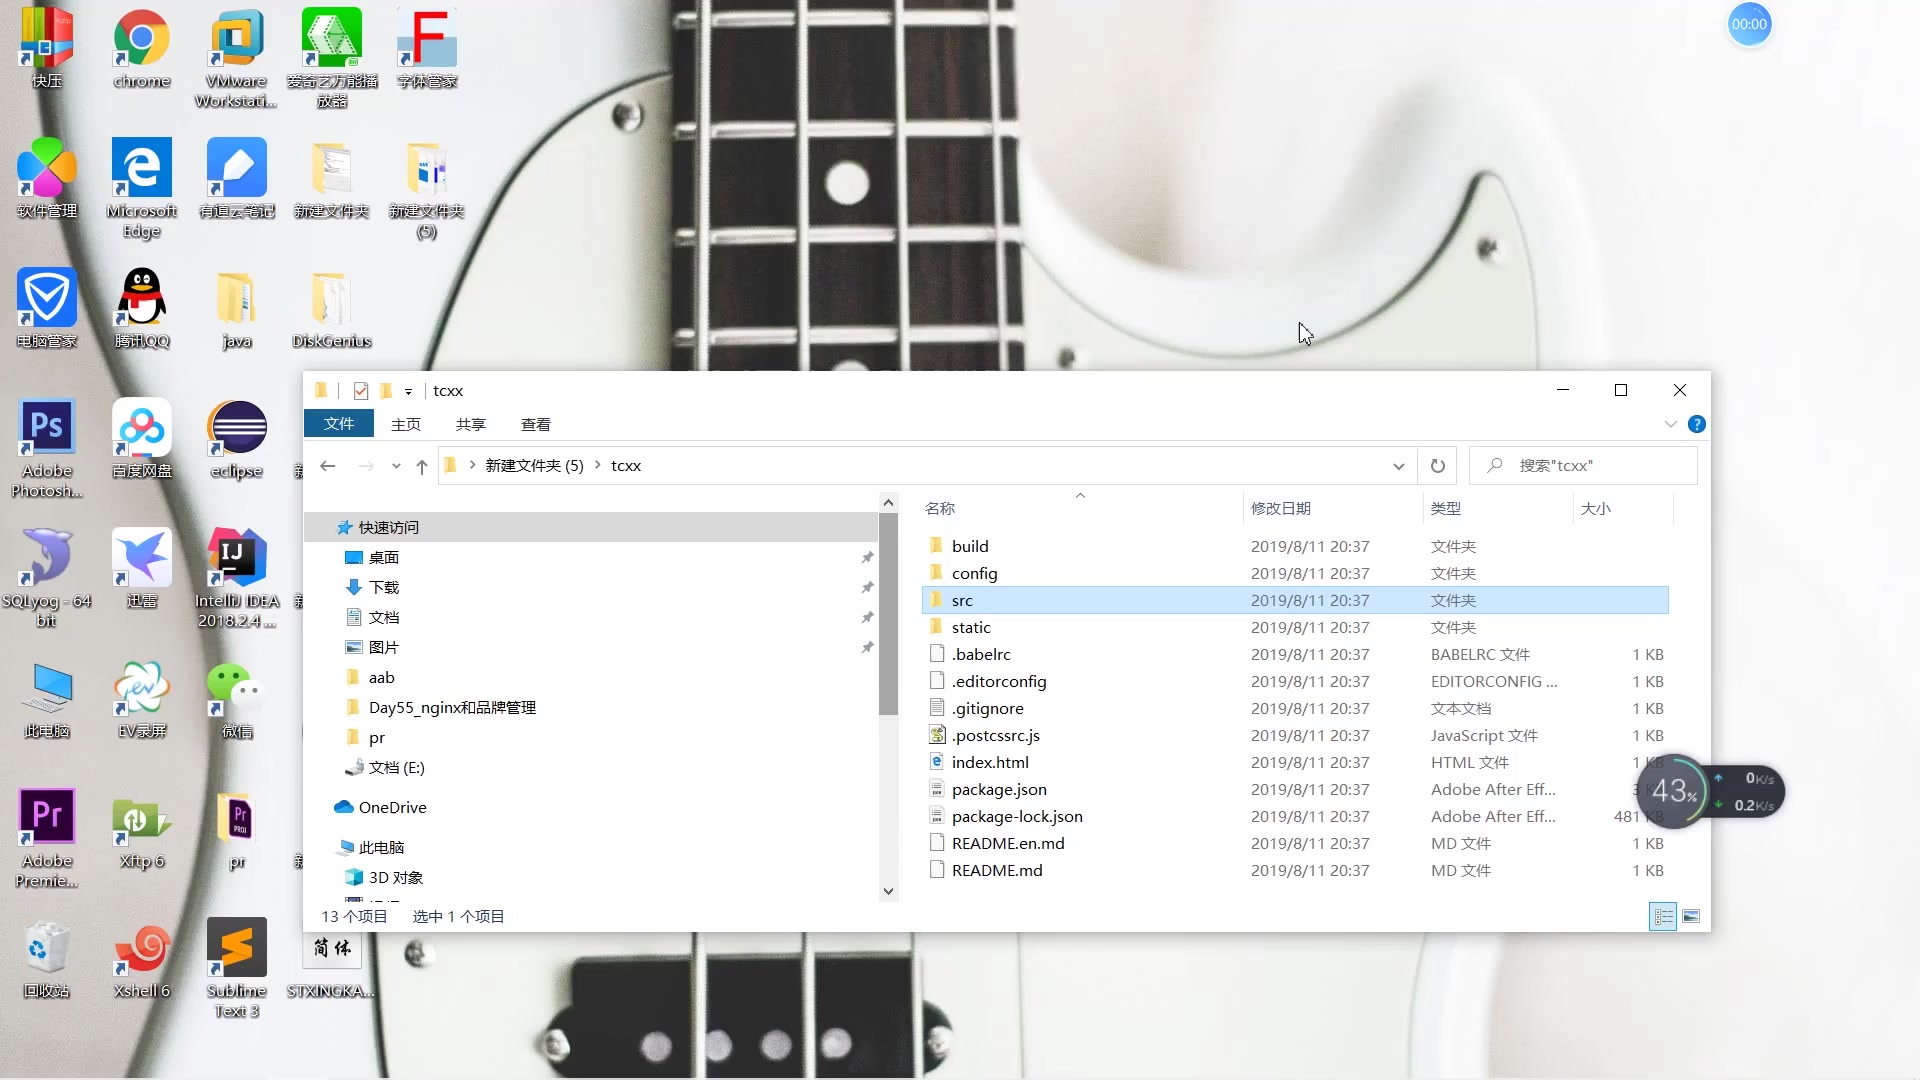Select OneDrive in the navigation pane
Screen dimensions: 1920x1080
tap(591, 807)
